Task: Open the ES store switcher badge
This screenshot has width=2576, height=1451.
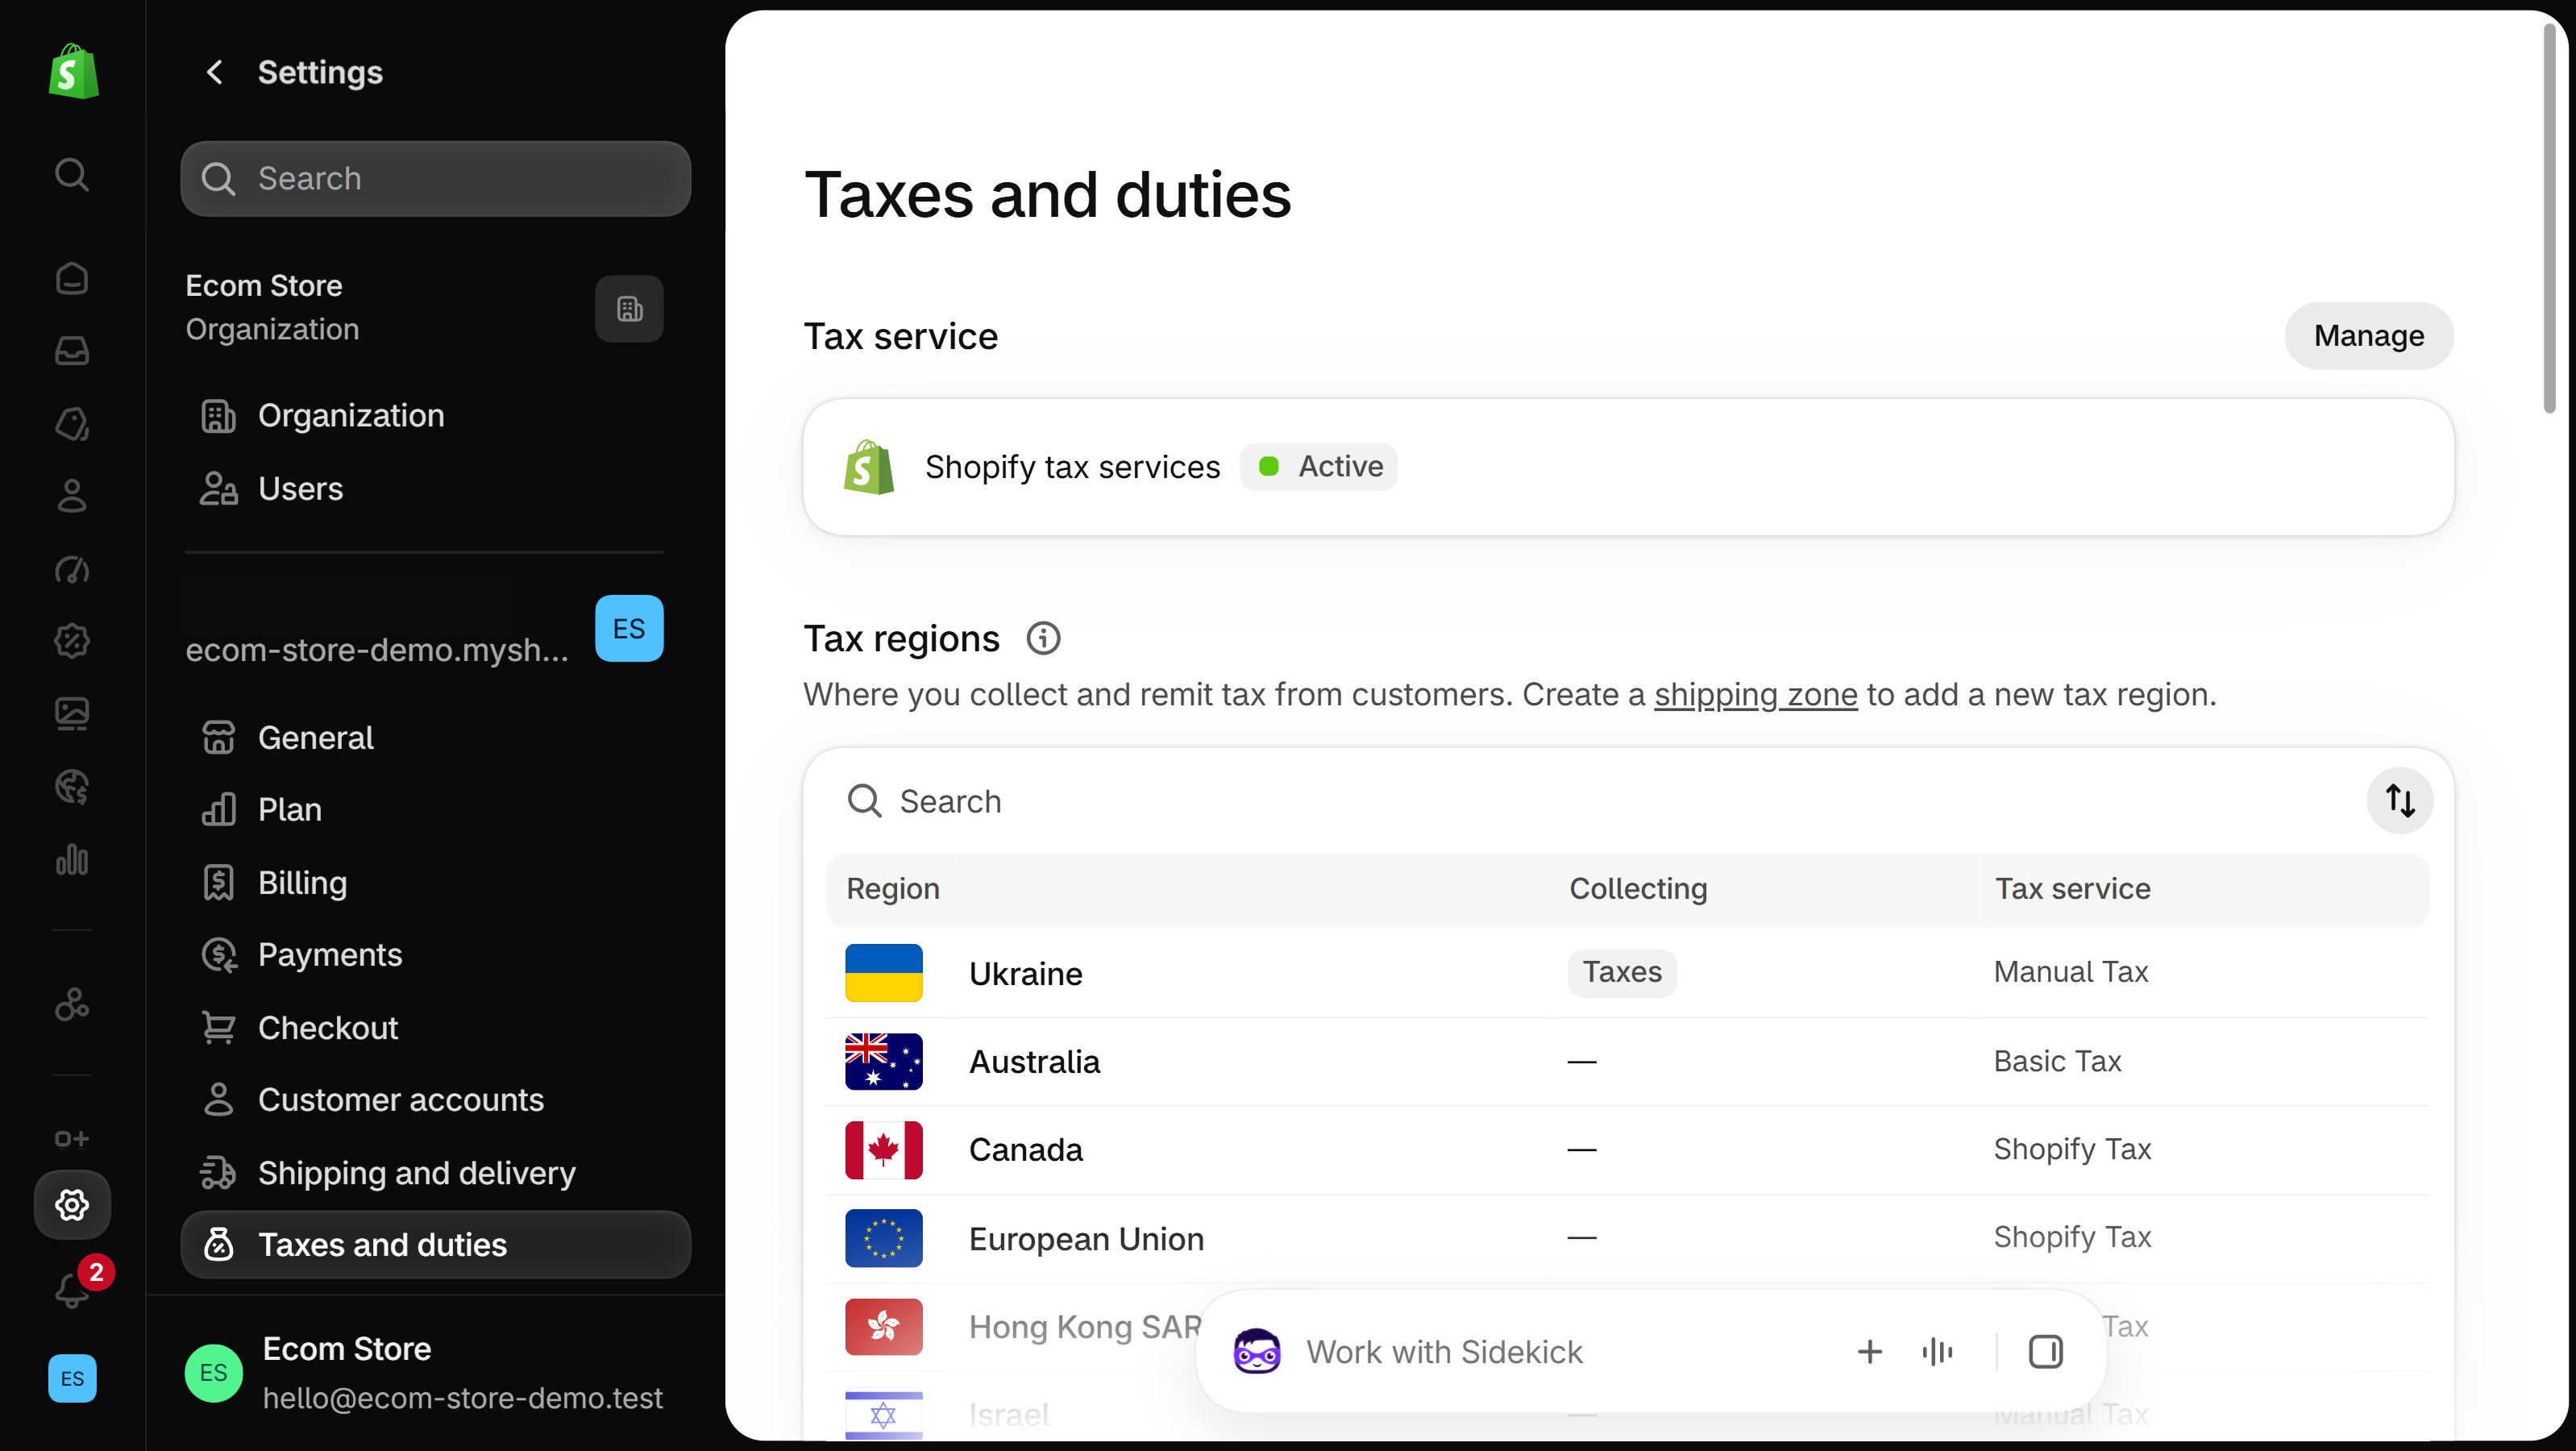Action: 629,628
